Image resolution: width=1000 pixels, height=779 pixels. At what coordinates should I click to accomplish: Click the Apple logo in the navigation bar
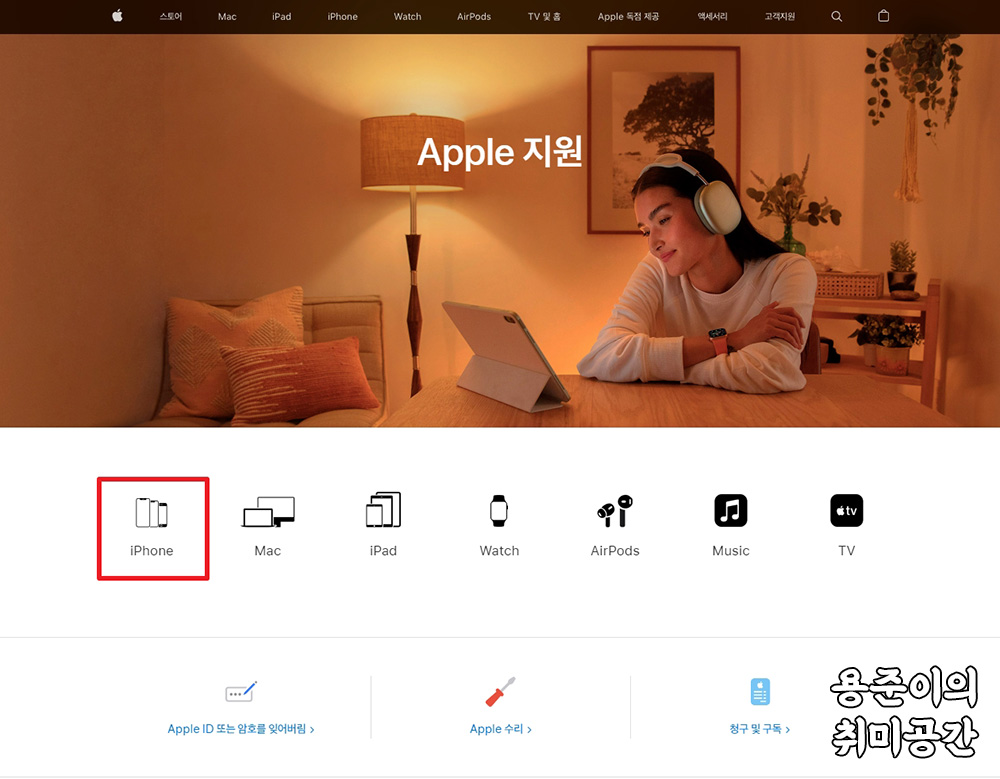(x=117, y=16)
